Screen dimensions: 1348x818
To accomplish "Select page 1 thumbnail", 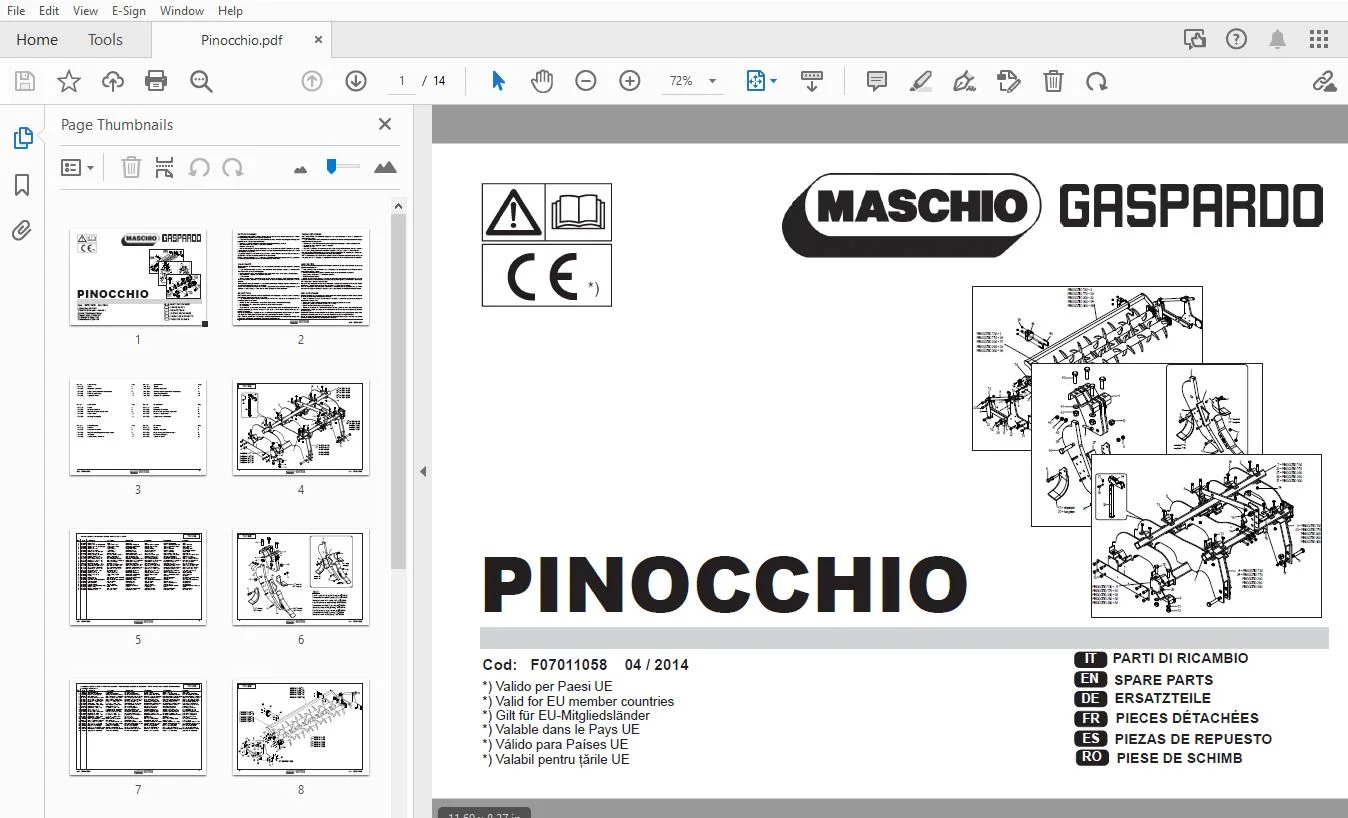I will click(138, 277).
